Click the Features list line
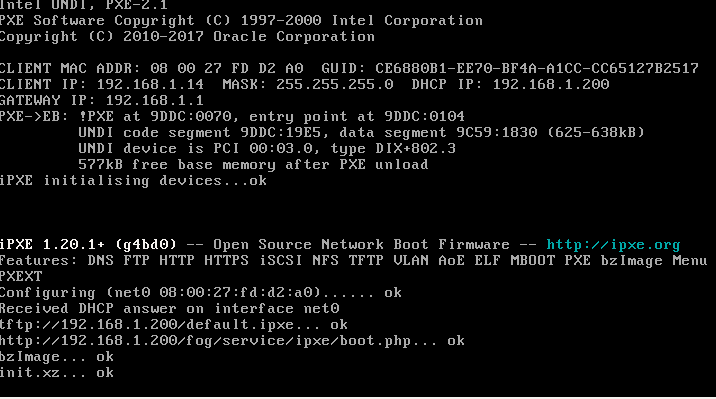Image resolution: width=716 pixels, height=399 pixels. pyautogui.click(x=353, y=261)
